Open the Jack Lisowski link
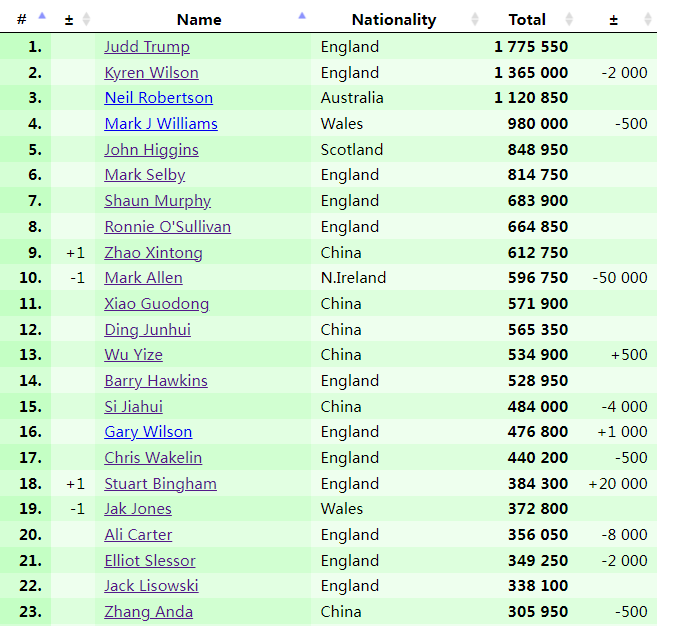The image size is (682, 626). click(151, 586)
